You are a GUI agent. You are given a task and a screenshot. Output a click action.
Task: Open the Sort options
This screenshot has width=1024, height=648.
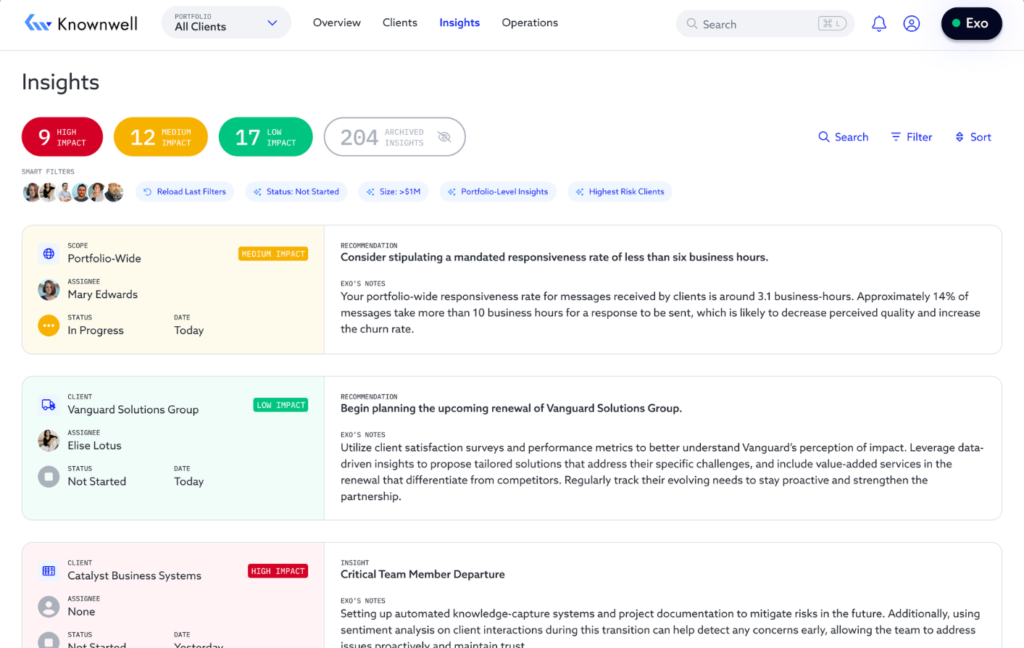[972, 136]
